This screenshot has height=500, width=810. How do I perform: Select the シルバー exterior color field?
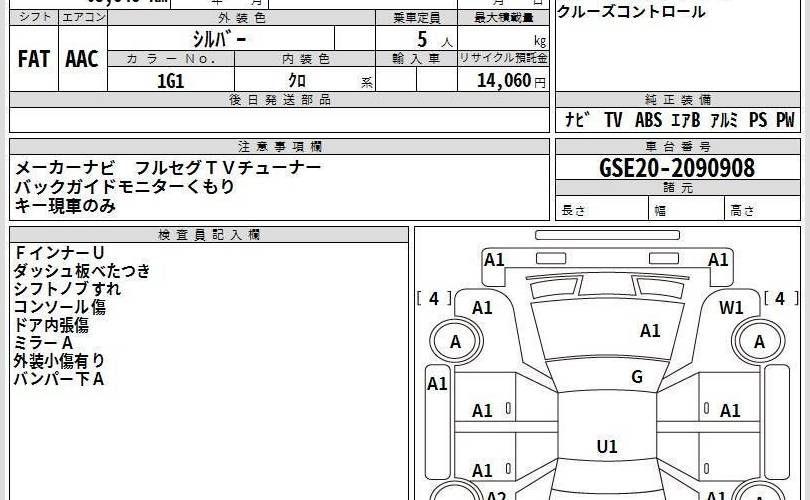coord(221,39)
